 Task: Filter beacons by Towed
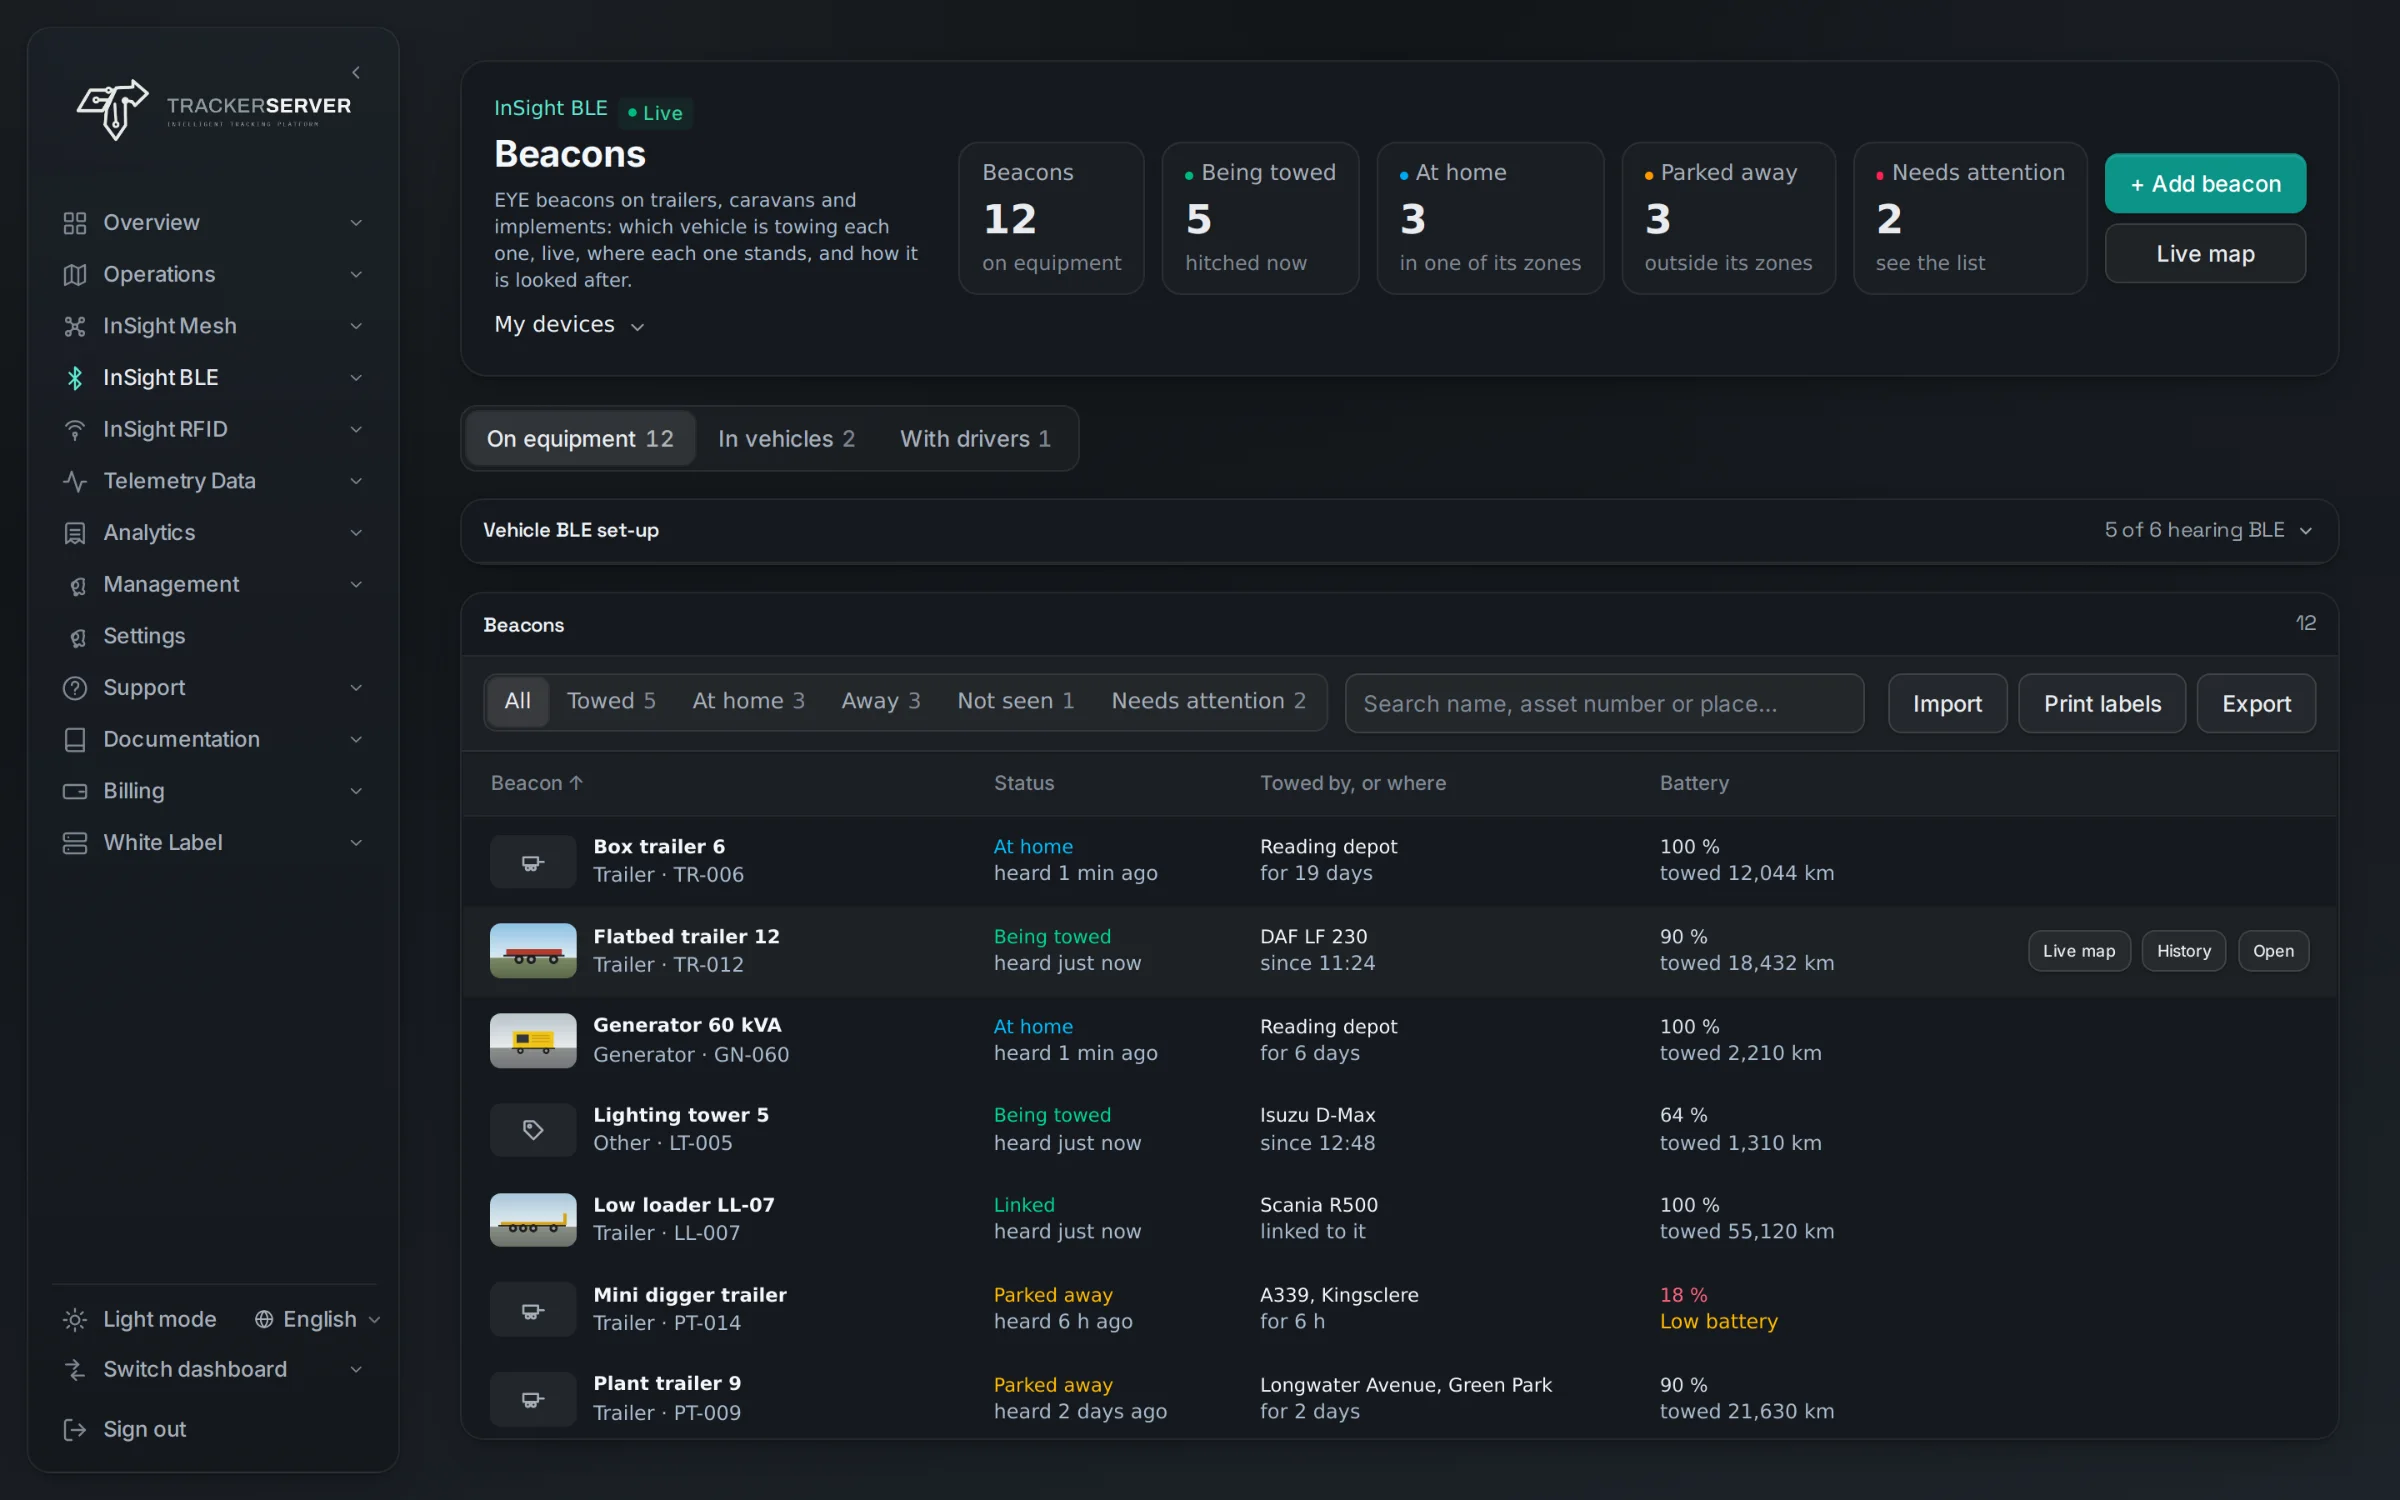pyautogui.click(x=611, y=701)
